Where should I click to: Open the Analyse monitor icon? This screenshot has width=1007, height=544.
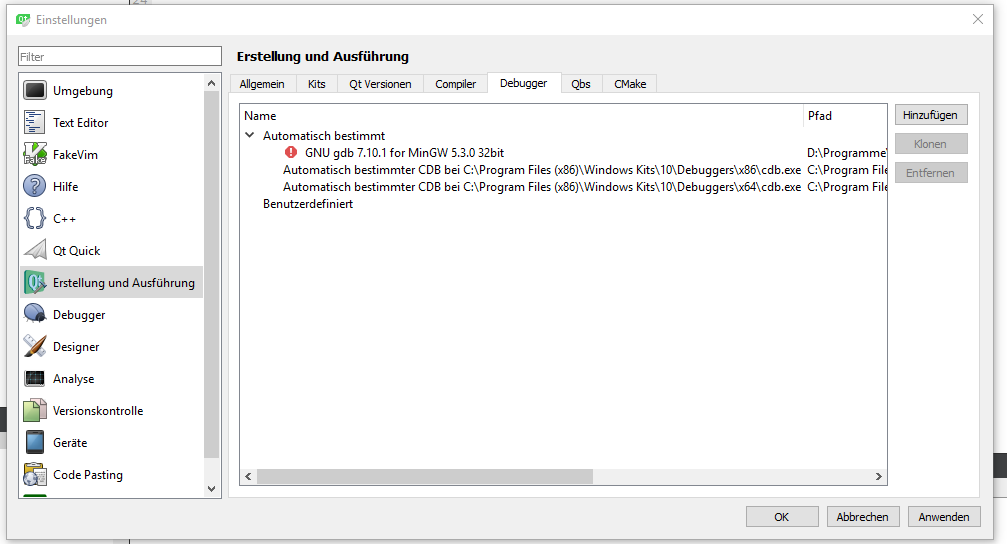tap(35, 379)
